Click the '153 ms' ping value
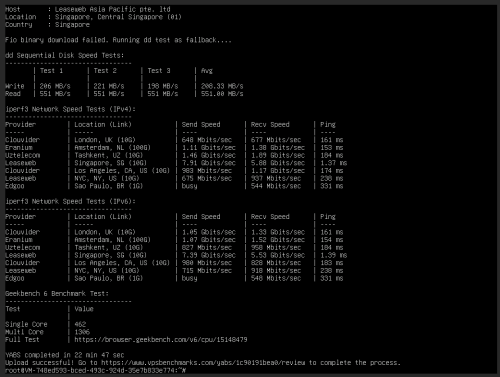Image resolution: width=500 pixels, height=377 pixels. 332,148
